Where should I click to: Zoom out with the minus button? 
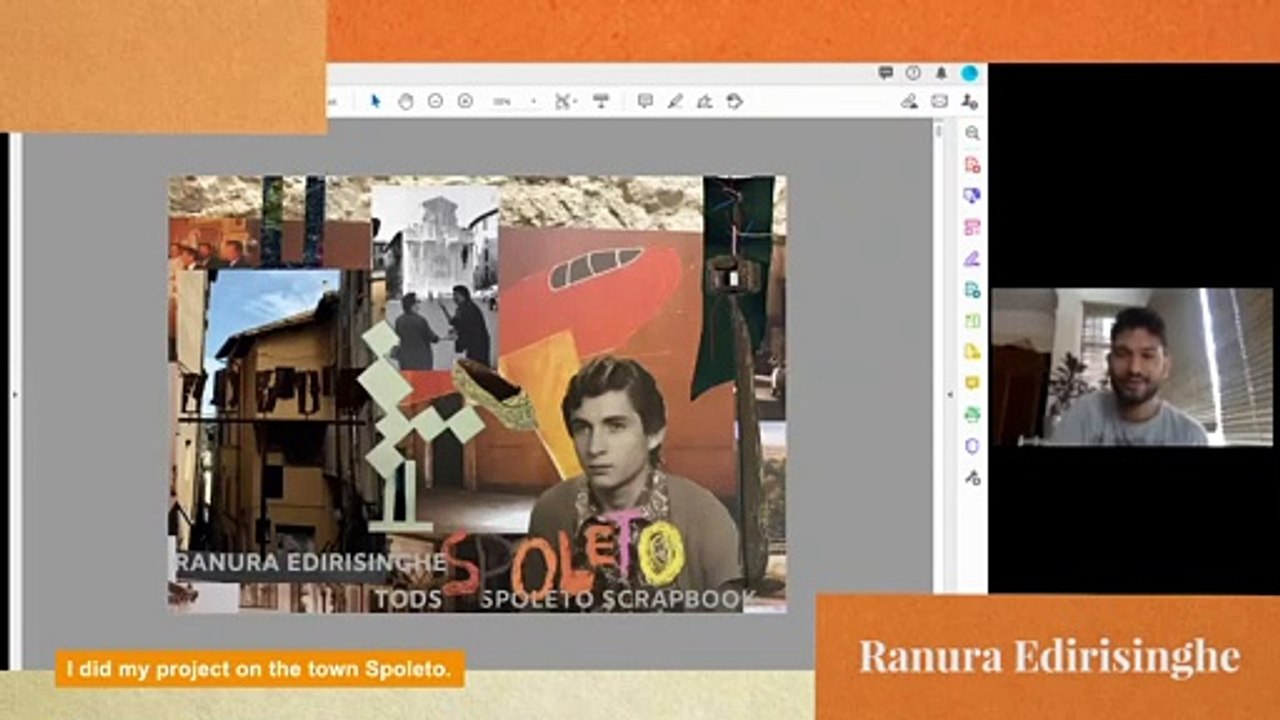coord(435,101)
